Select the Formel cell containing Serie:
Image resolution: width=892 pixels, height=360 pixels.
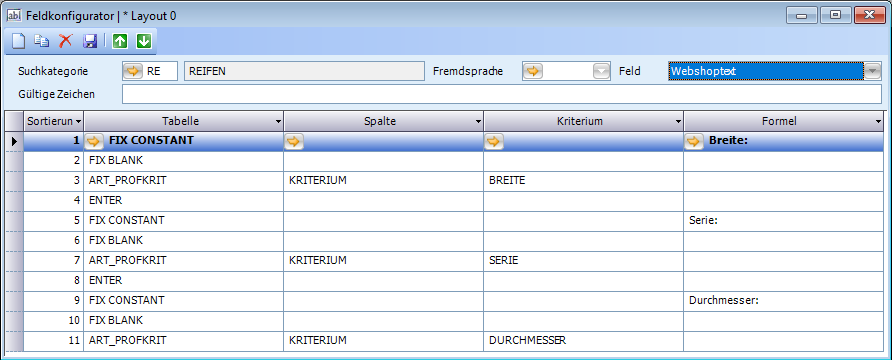click(784, 220)
